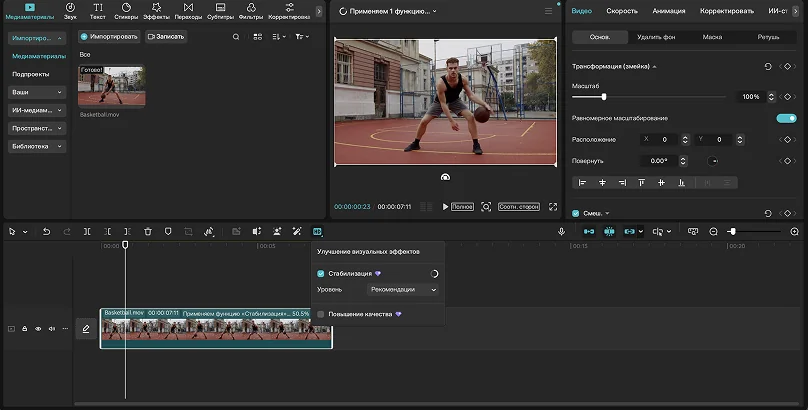Toggle track visibility eye icon

point(38,329)
